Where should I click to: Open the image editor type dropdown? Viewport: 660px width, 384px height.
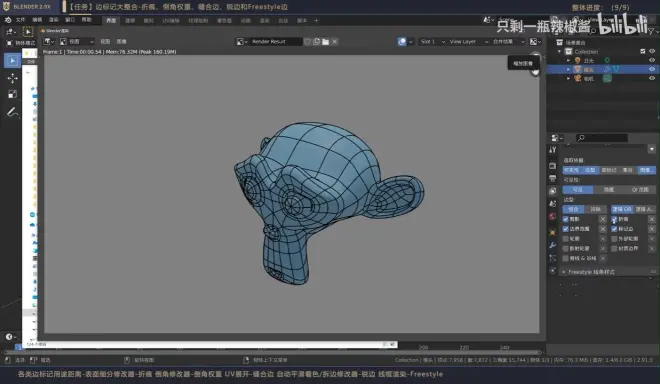click(49, 41)
